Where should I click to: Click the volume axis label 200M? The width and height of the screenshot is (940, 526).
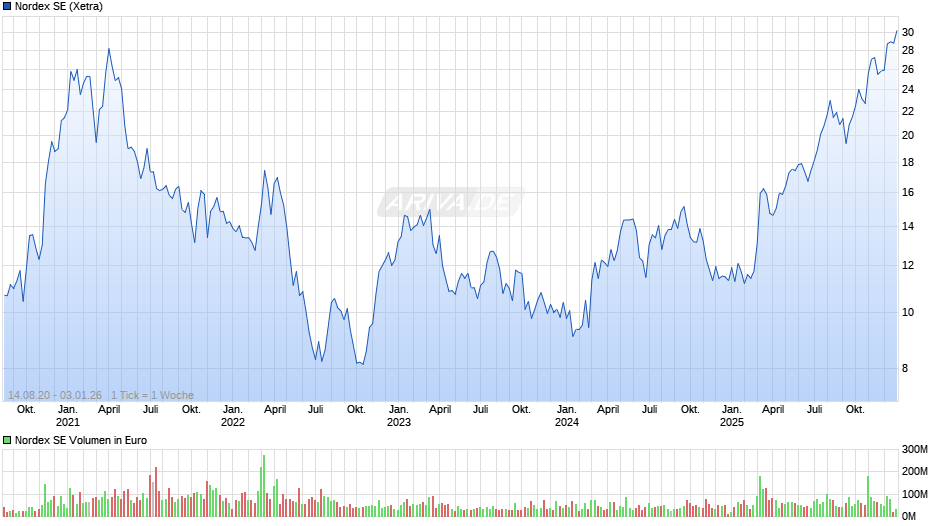915,471
